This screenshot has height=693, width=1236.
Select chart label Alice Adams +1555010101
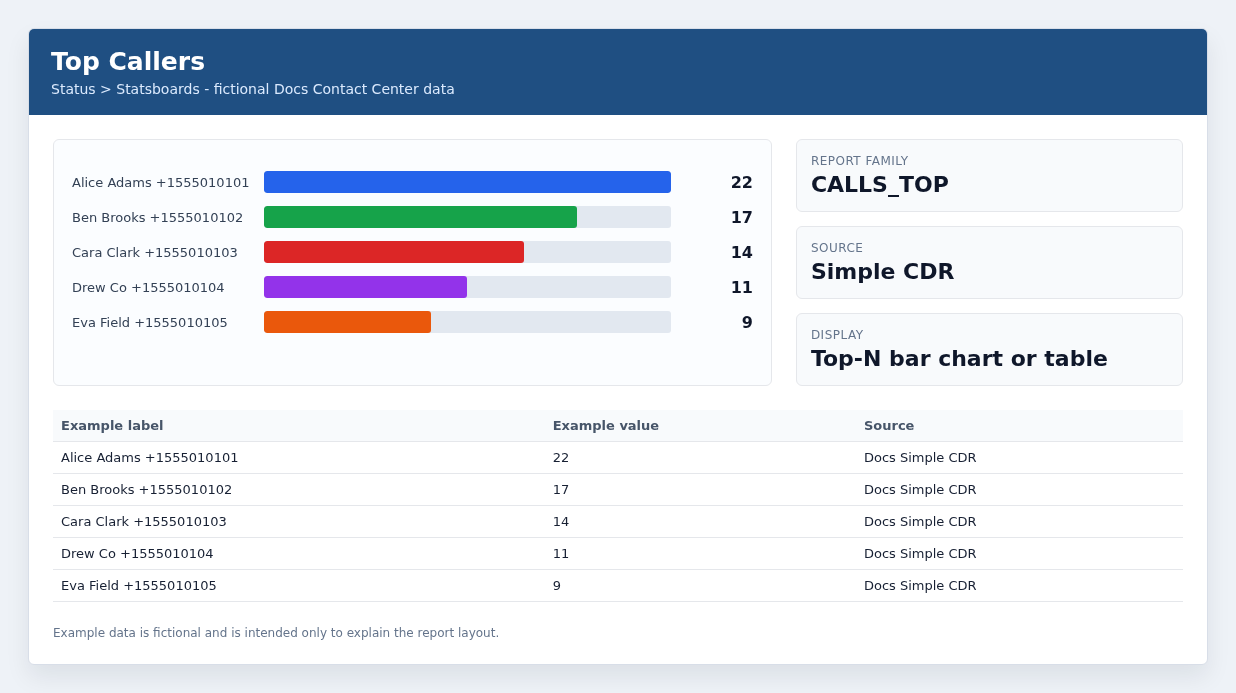click(161, 182)
